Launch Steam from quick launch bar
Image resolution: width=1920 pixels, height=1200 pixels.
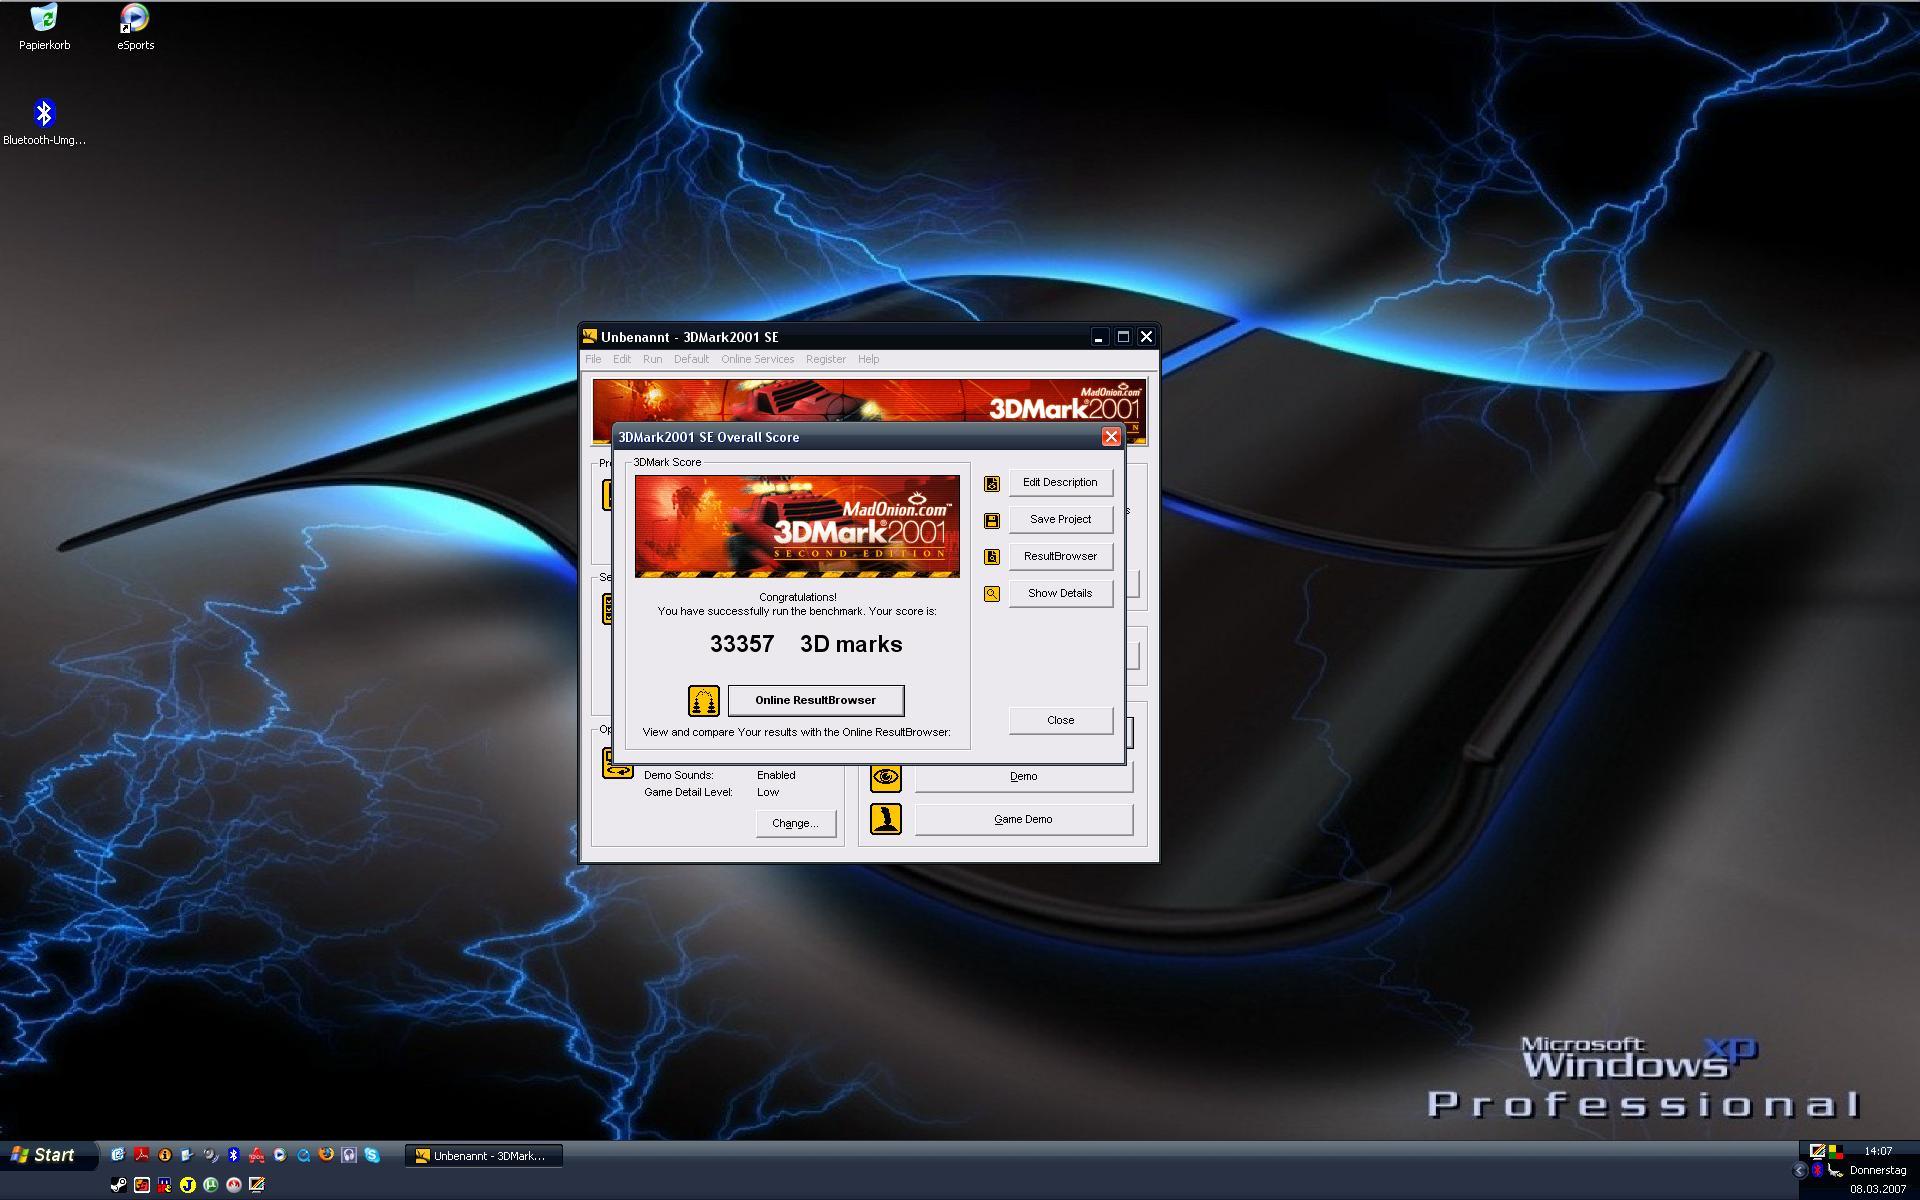(x=118, y=1185)
